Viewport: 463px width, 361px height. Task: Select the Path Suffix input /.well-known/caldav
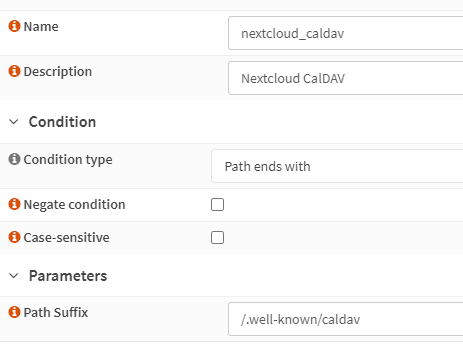click(346, 319)
